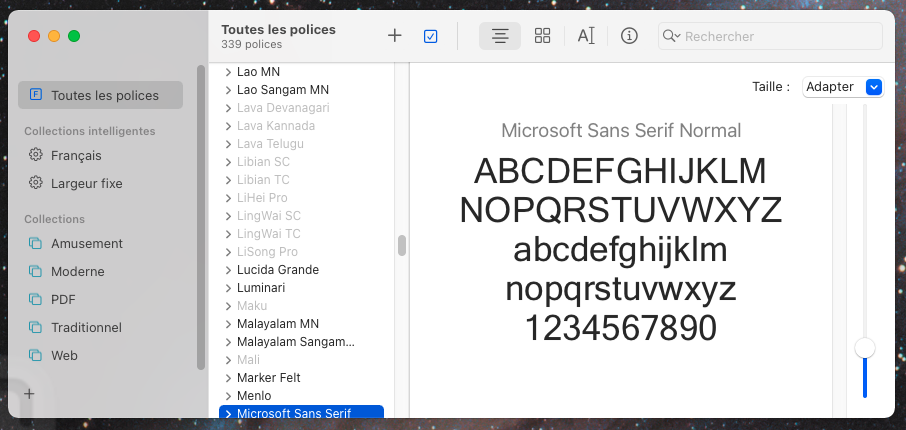The image size is (906, 430).
Task: Select the Web collection
Action: click(x=64, y=355)
